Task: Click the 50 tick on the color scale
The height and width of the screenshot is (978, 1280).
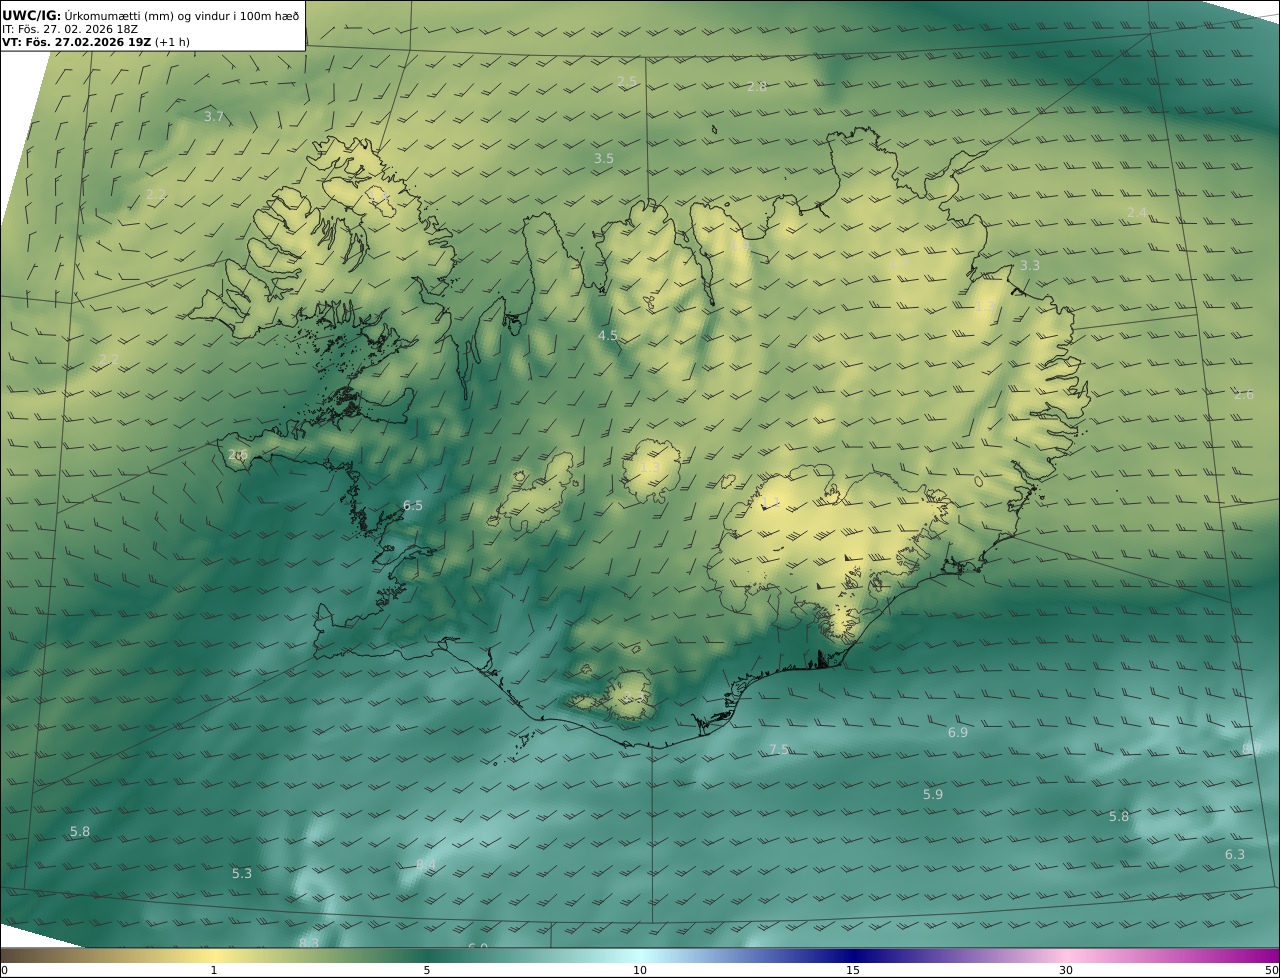Action: point(1273,971)
